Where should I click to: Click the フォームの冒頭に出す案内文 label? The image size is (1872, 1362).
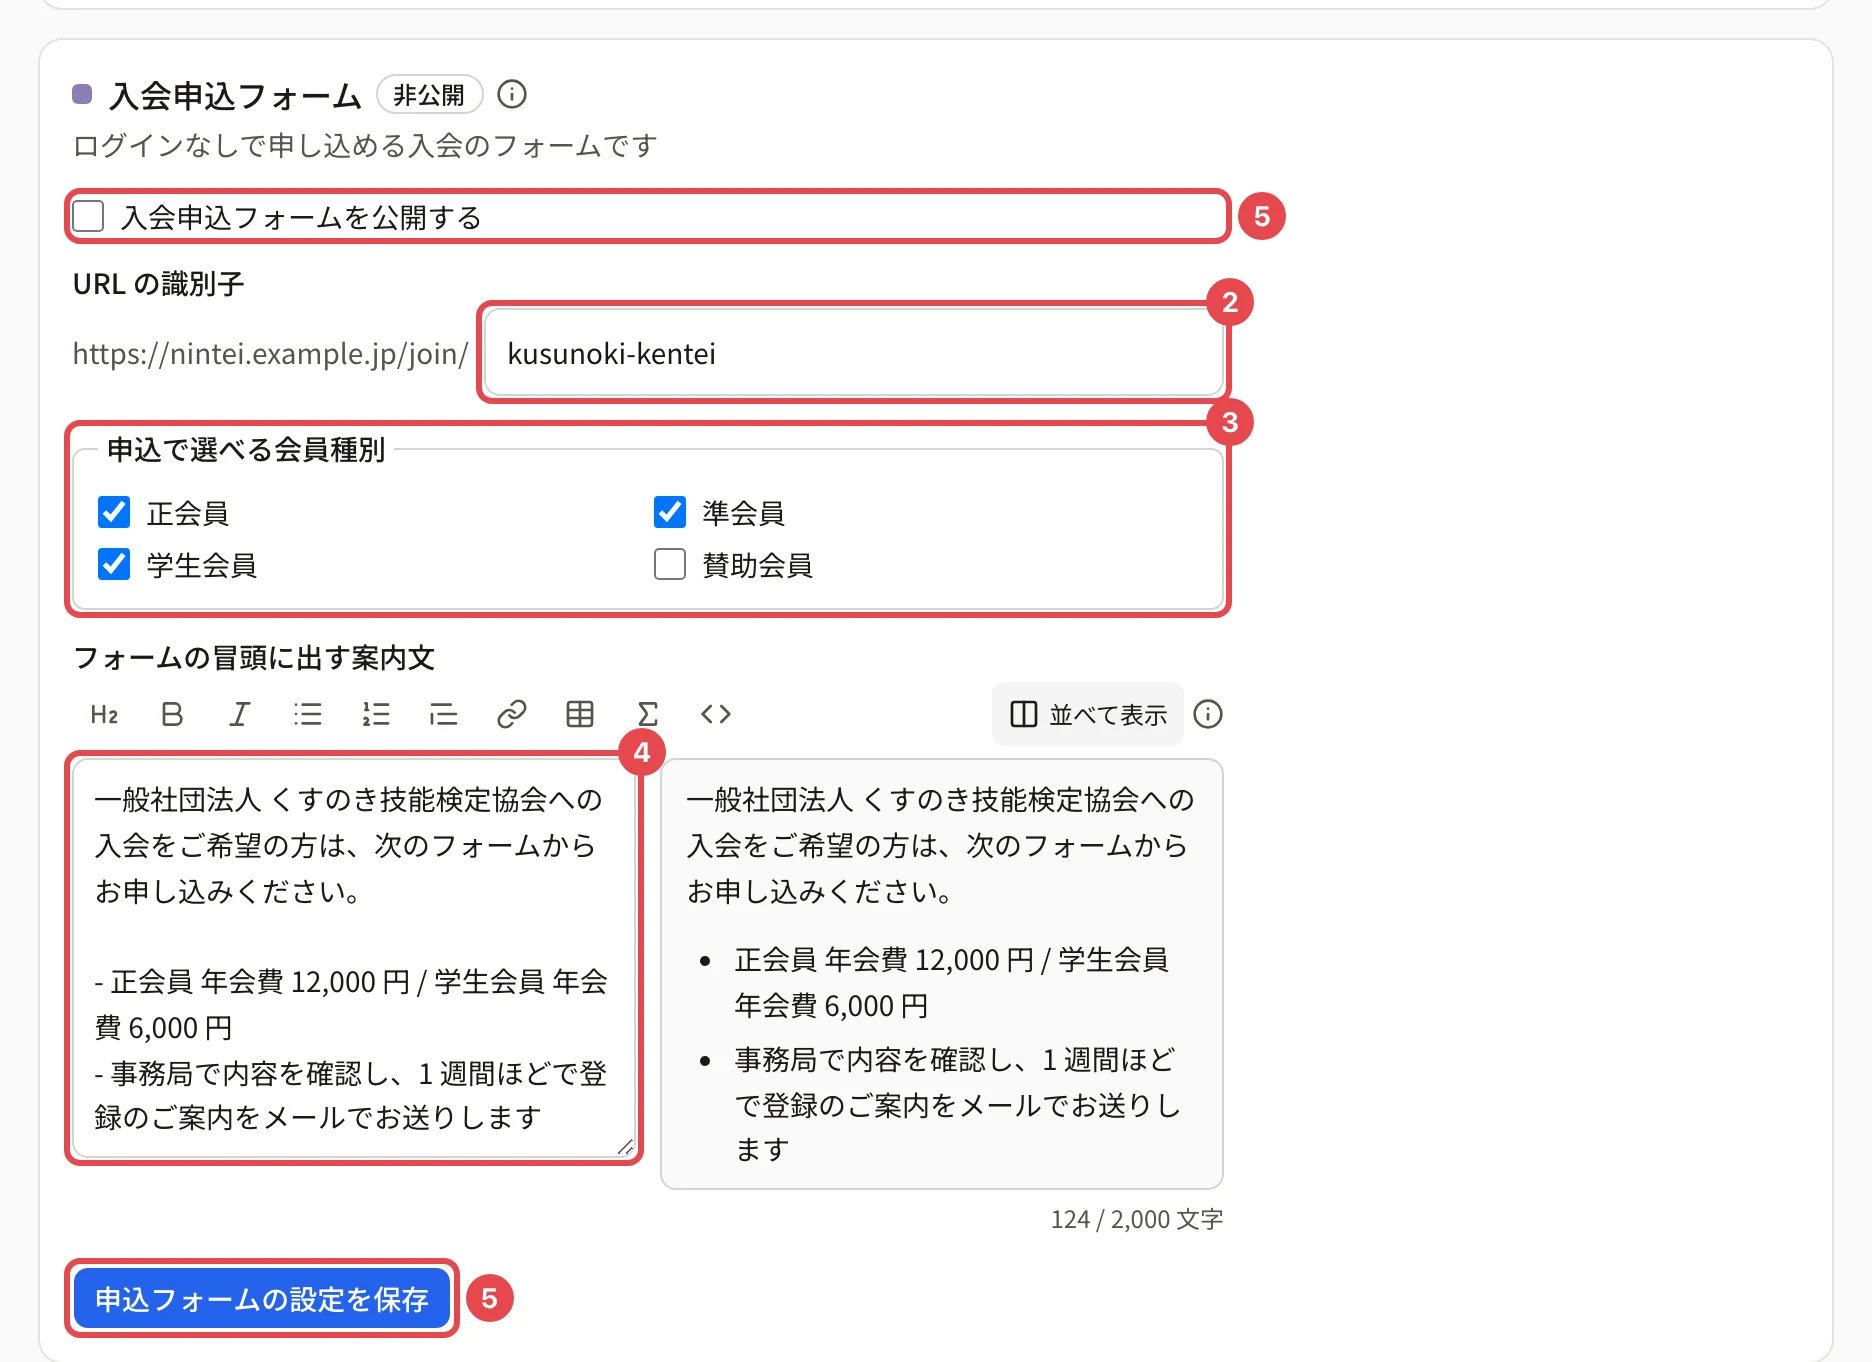254,658
